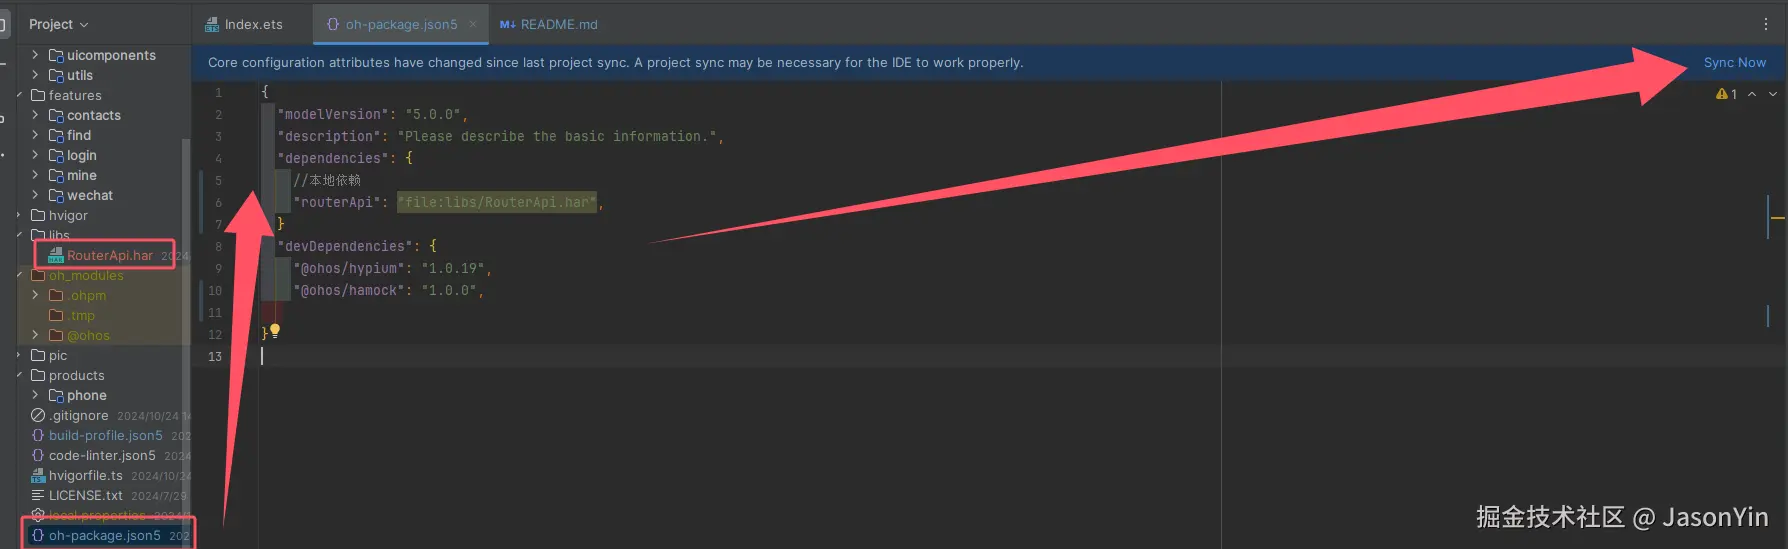Open the Project view dropdown
1788x549 pixels.
coord(58,24)
